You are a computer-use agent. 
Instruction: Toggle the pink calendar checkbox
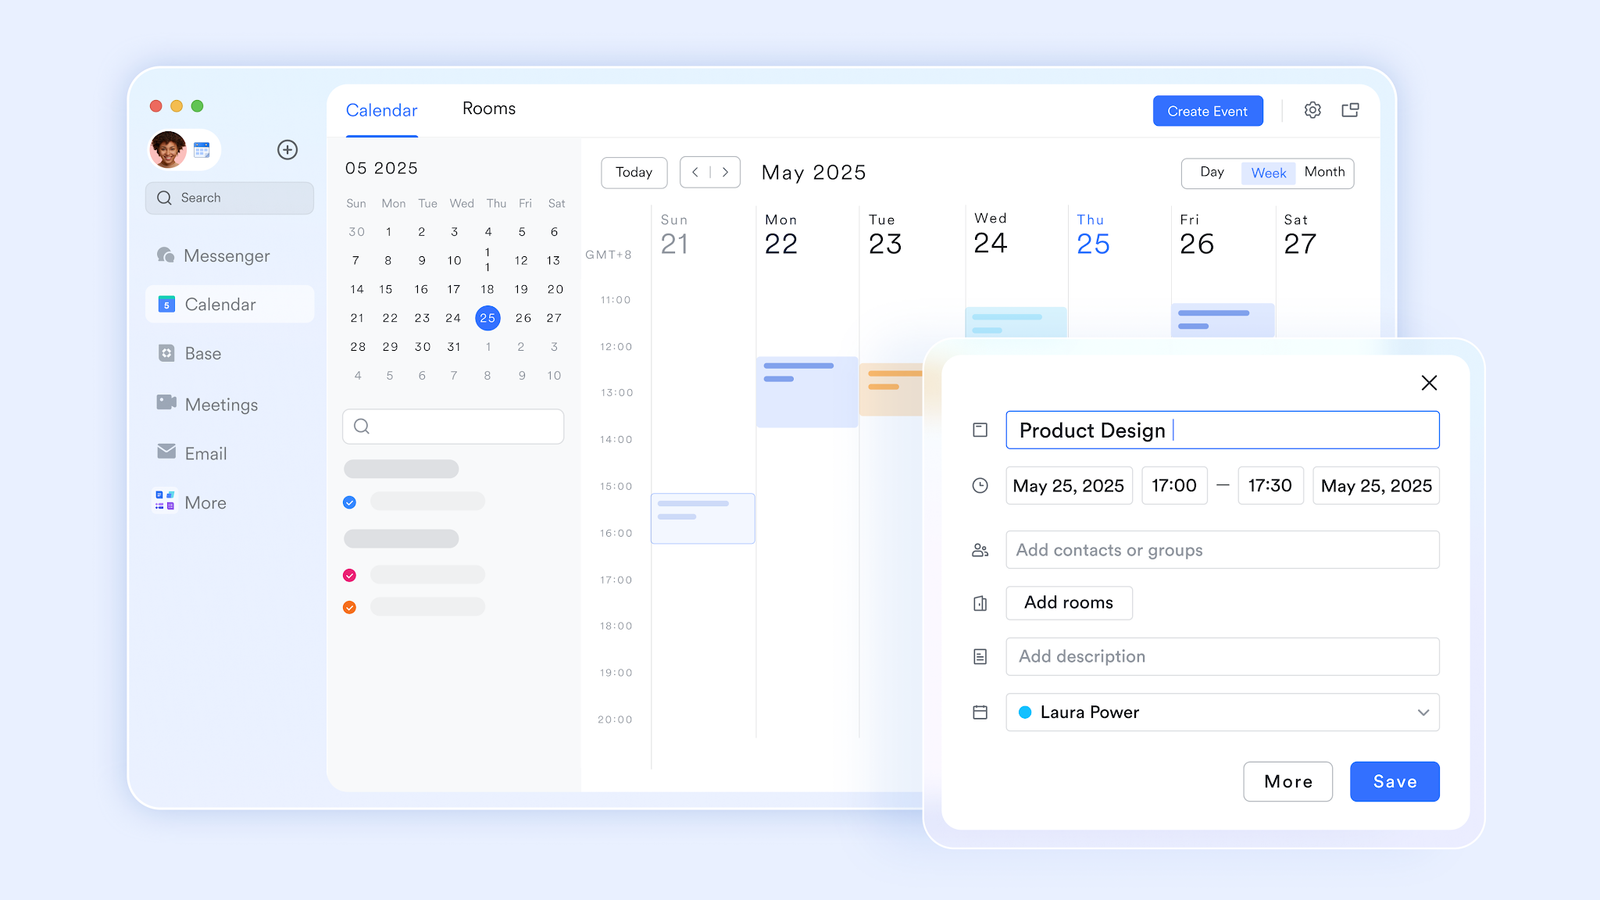pyautogui.click(x=350, y=575)
